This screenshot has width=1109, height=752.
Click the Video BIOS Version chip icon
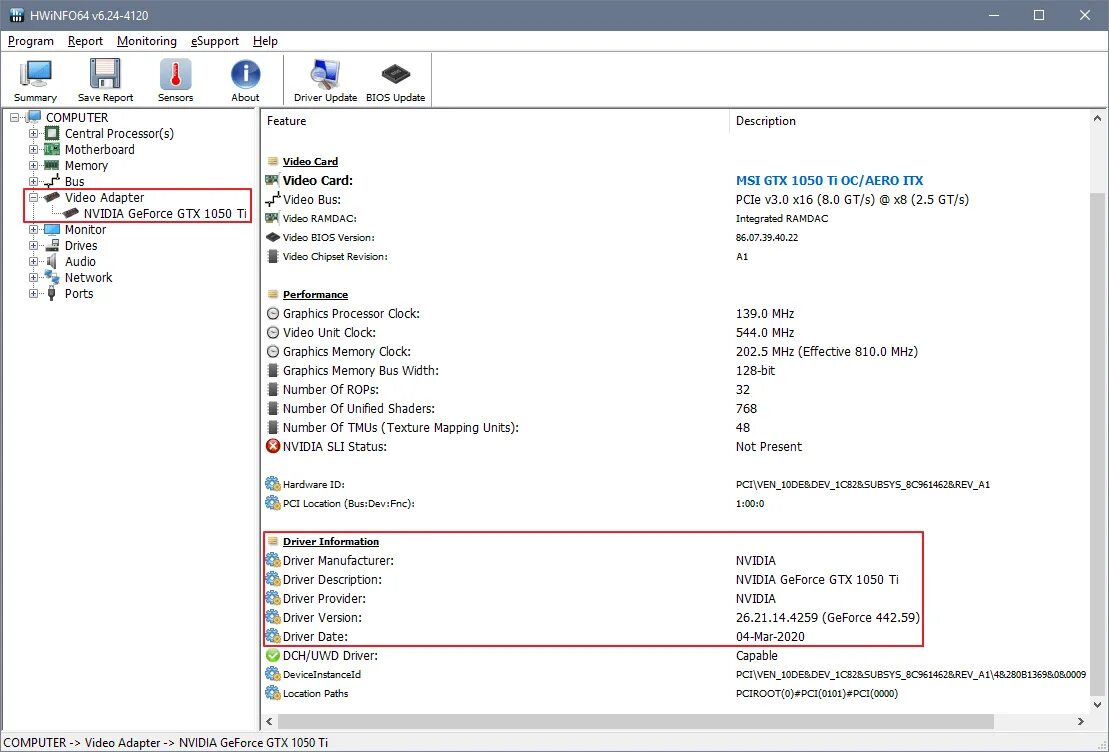pyautogui.click(x=272, y=238)
